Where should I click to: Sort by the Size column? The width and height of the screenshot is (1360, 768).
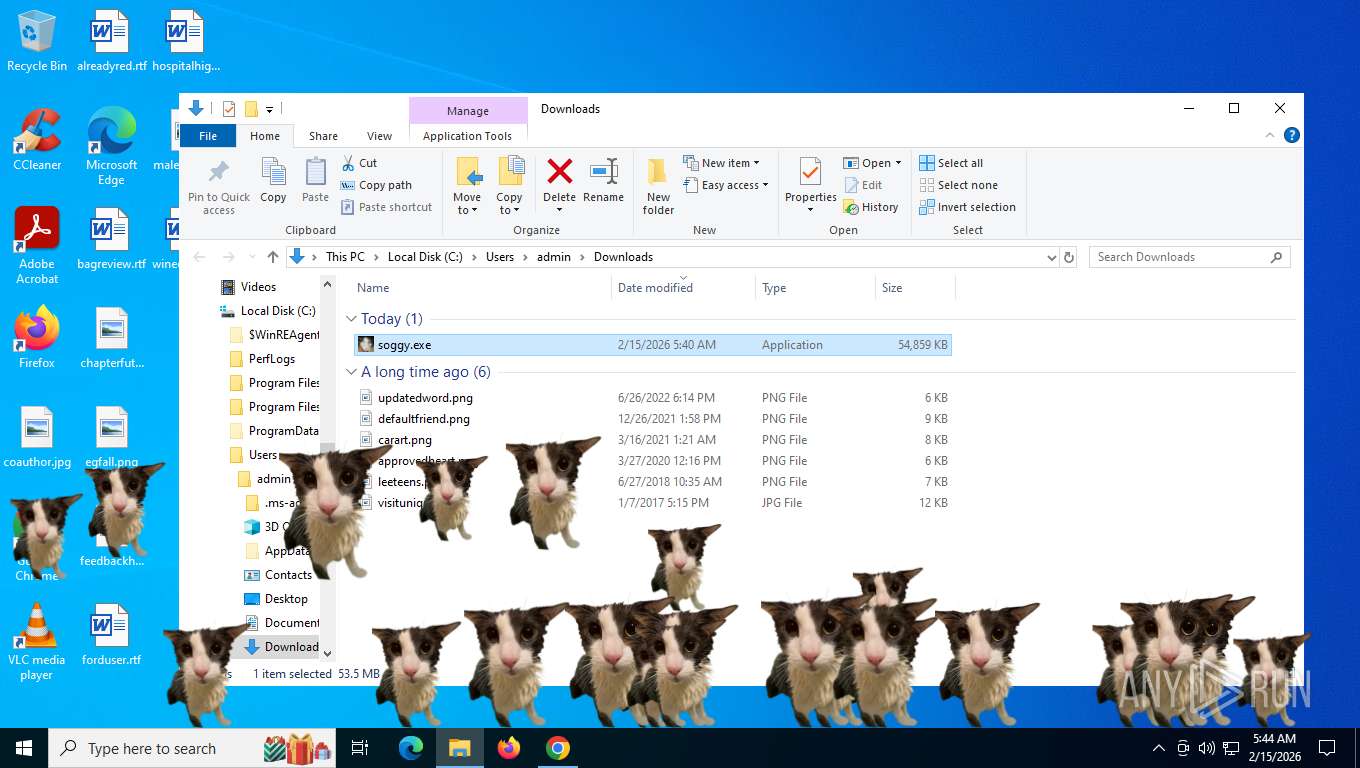click(x=892, y=288)
